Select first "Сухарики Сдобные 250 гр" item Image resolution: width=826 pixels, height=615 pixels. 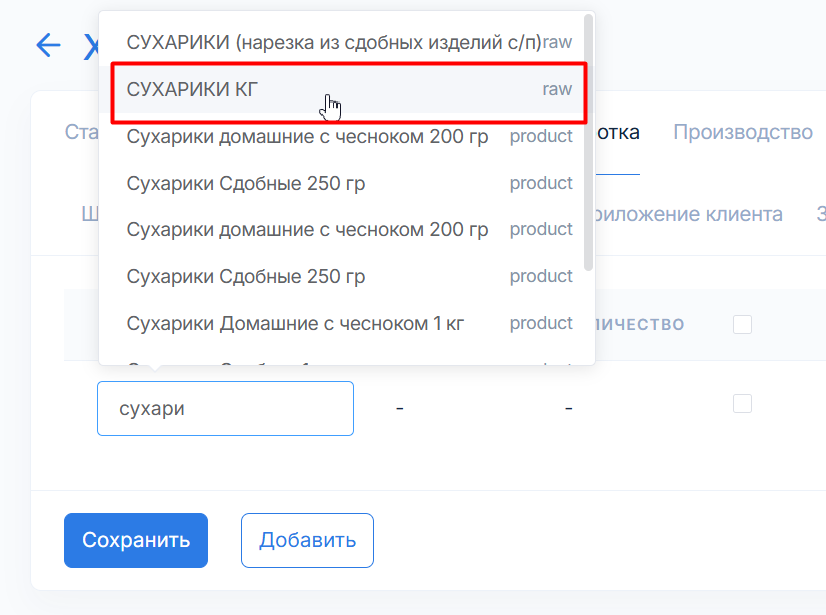[246, 183]
